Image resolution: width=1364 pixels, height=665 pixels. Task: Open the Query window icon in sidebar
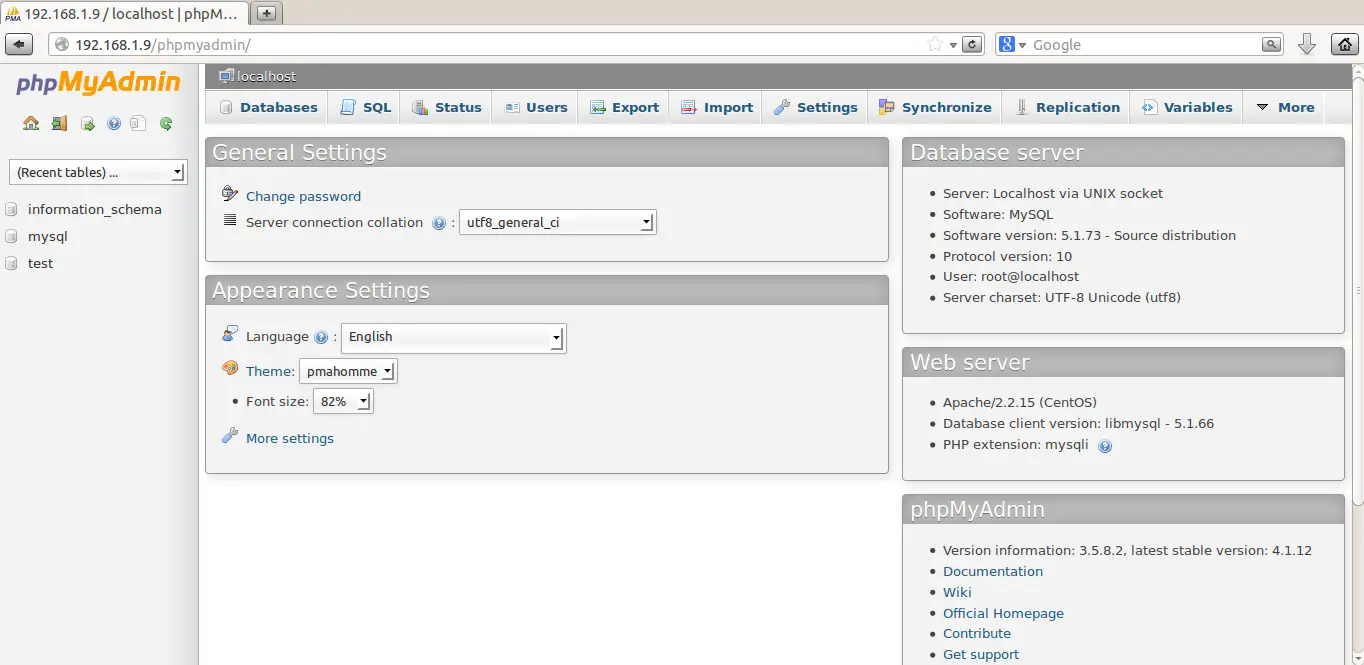(87, 123)
